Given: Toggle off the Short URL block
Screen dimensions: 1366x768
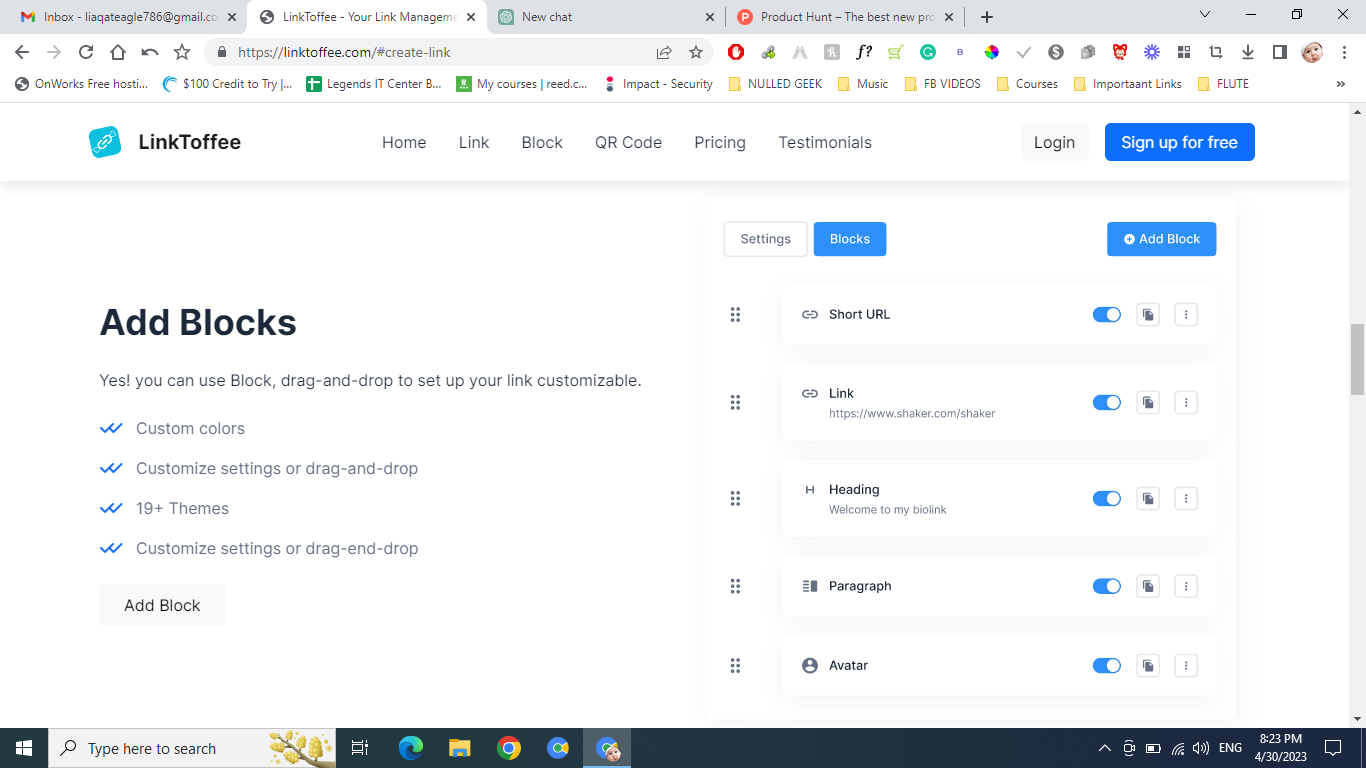Looking at the screenshot, I should point(1107,314).
